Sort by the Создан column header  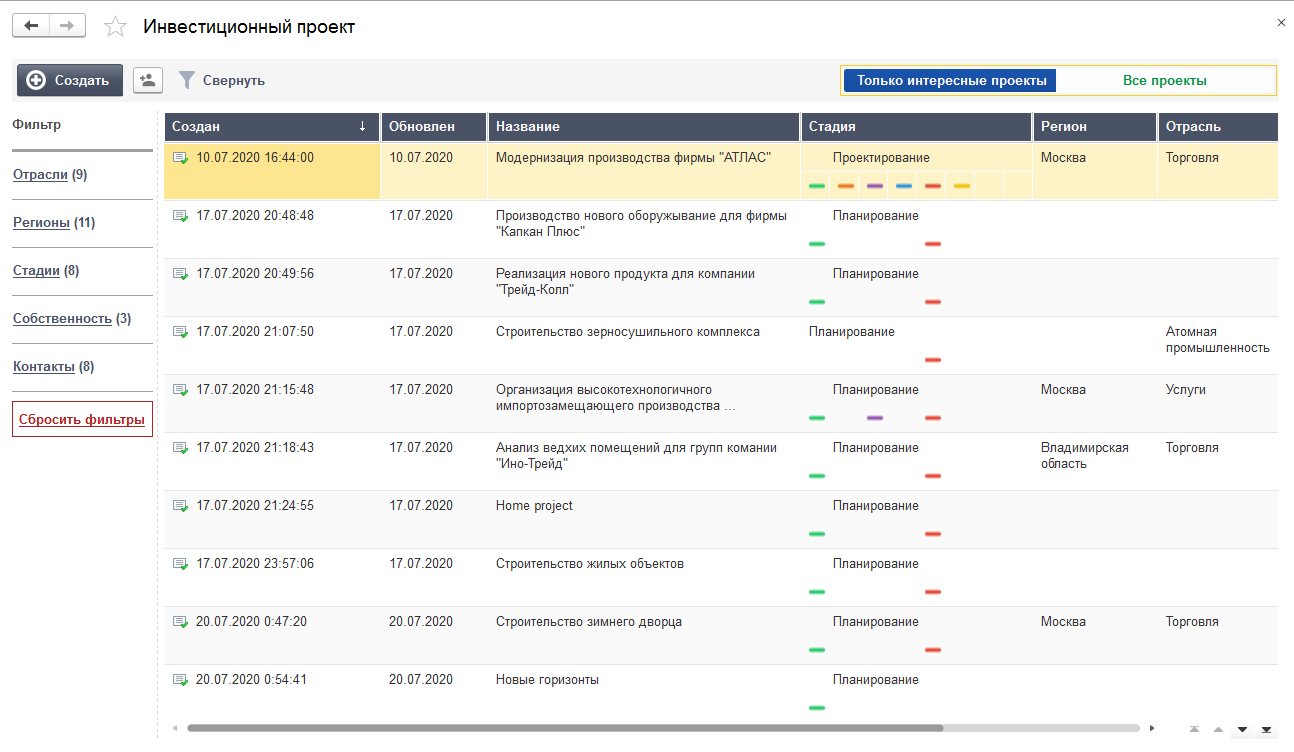point(271,127)
